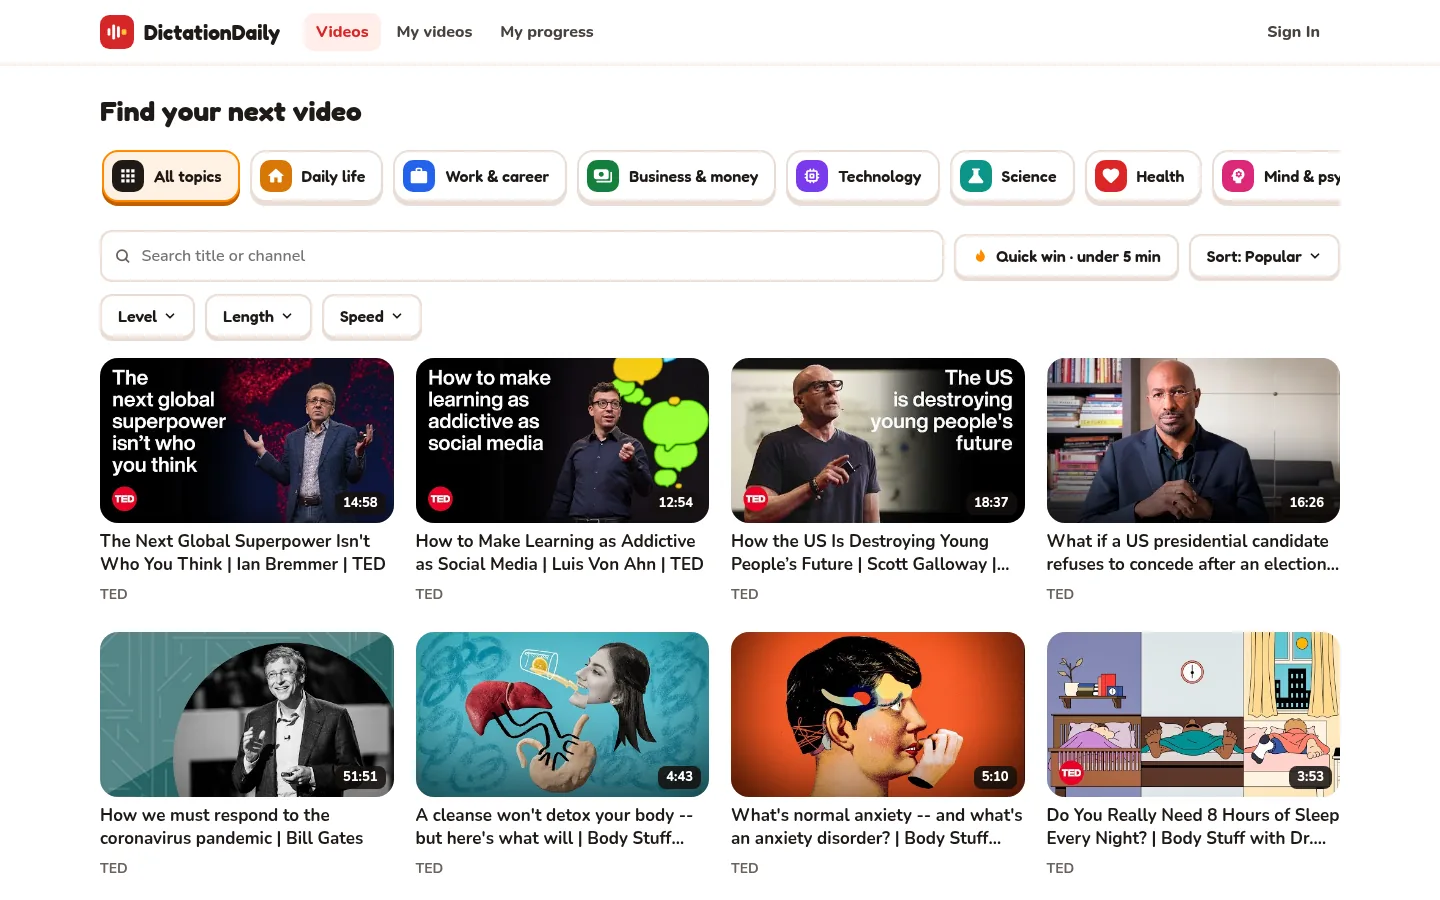This screenshot has height=900, width=1440.
Task: Open the Next Global Superpower video thumbnail
Action: (247, 440)
